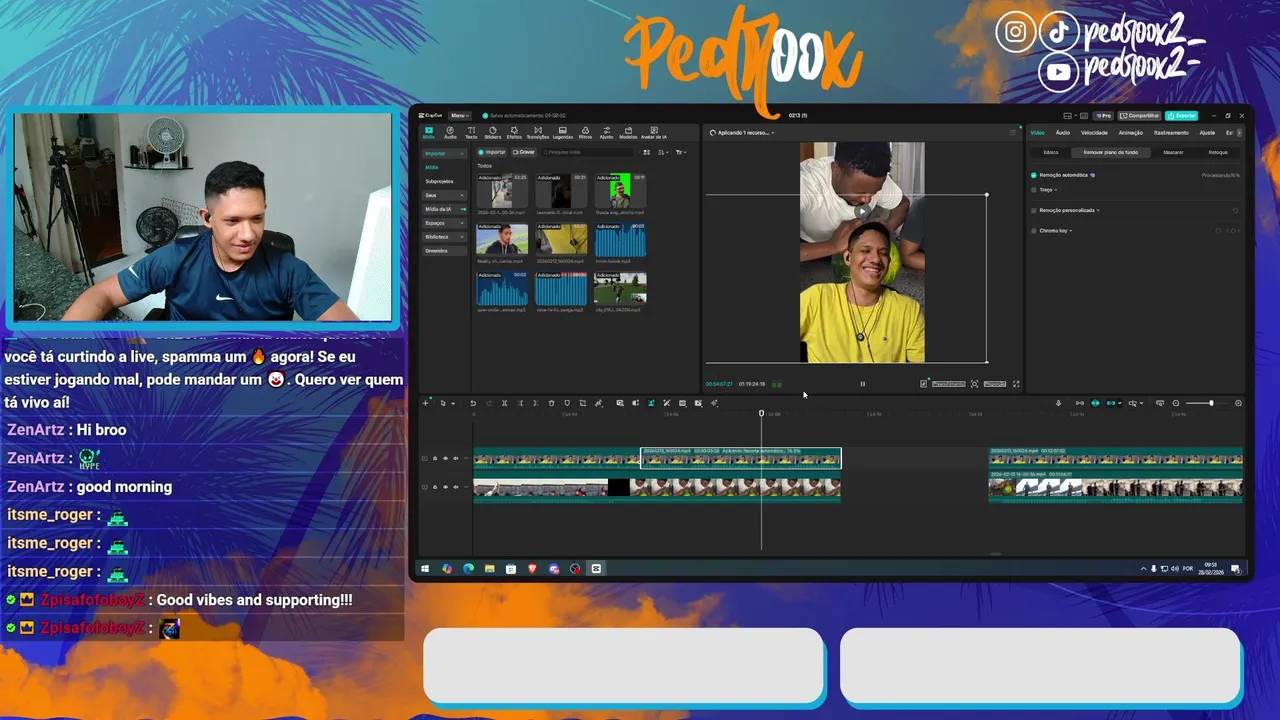Click the Importar media button
This screenshot has height=720, width=1280.
point(491,152)
